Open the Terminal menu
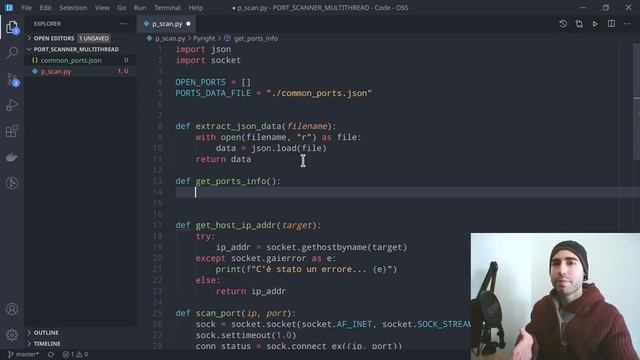The image size is (640, 360). pos(167,8)
